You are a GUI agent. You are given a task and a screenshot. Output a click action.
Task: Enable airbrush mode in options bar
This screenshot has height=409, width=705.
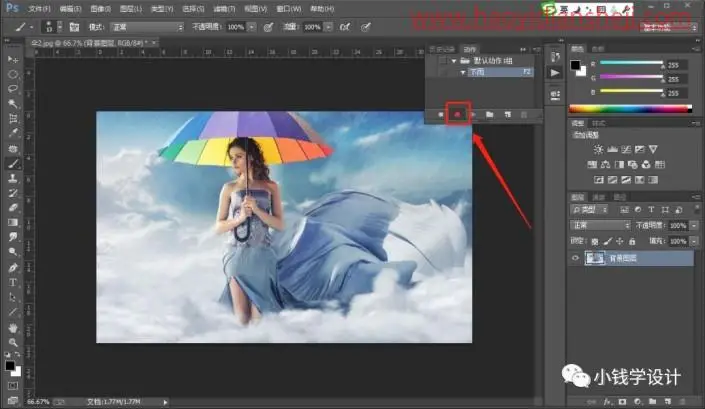click(x=345, y=27)
